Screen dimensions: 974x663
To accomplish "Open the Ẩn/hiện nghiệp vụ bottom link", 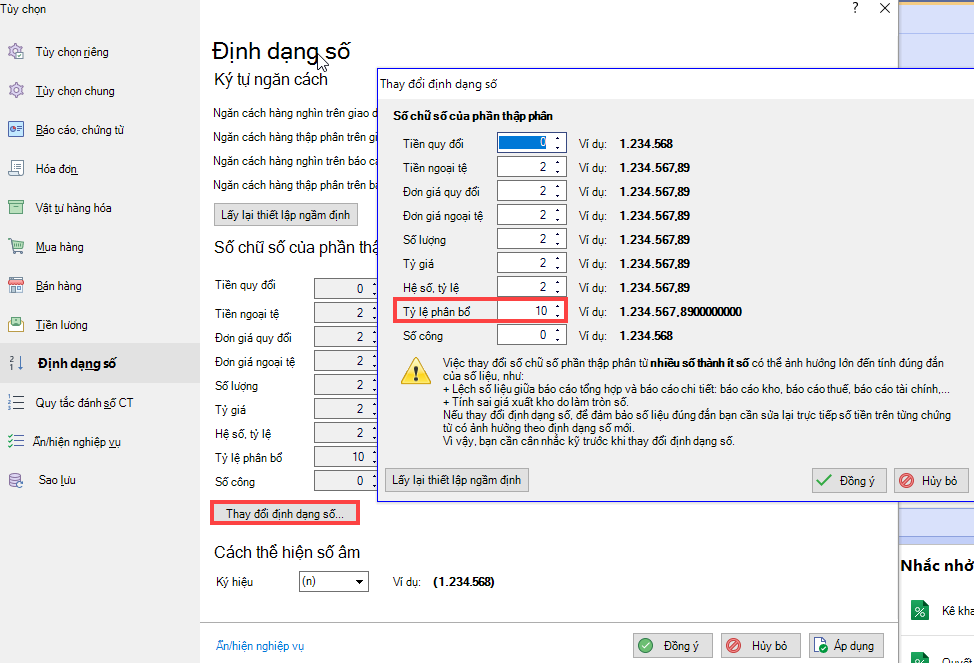I will pos(259,646).
